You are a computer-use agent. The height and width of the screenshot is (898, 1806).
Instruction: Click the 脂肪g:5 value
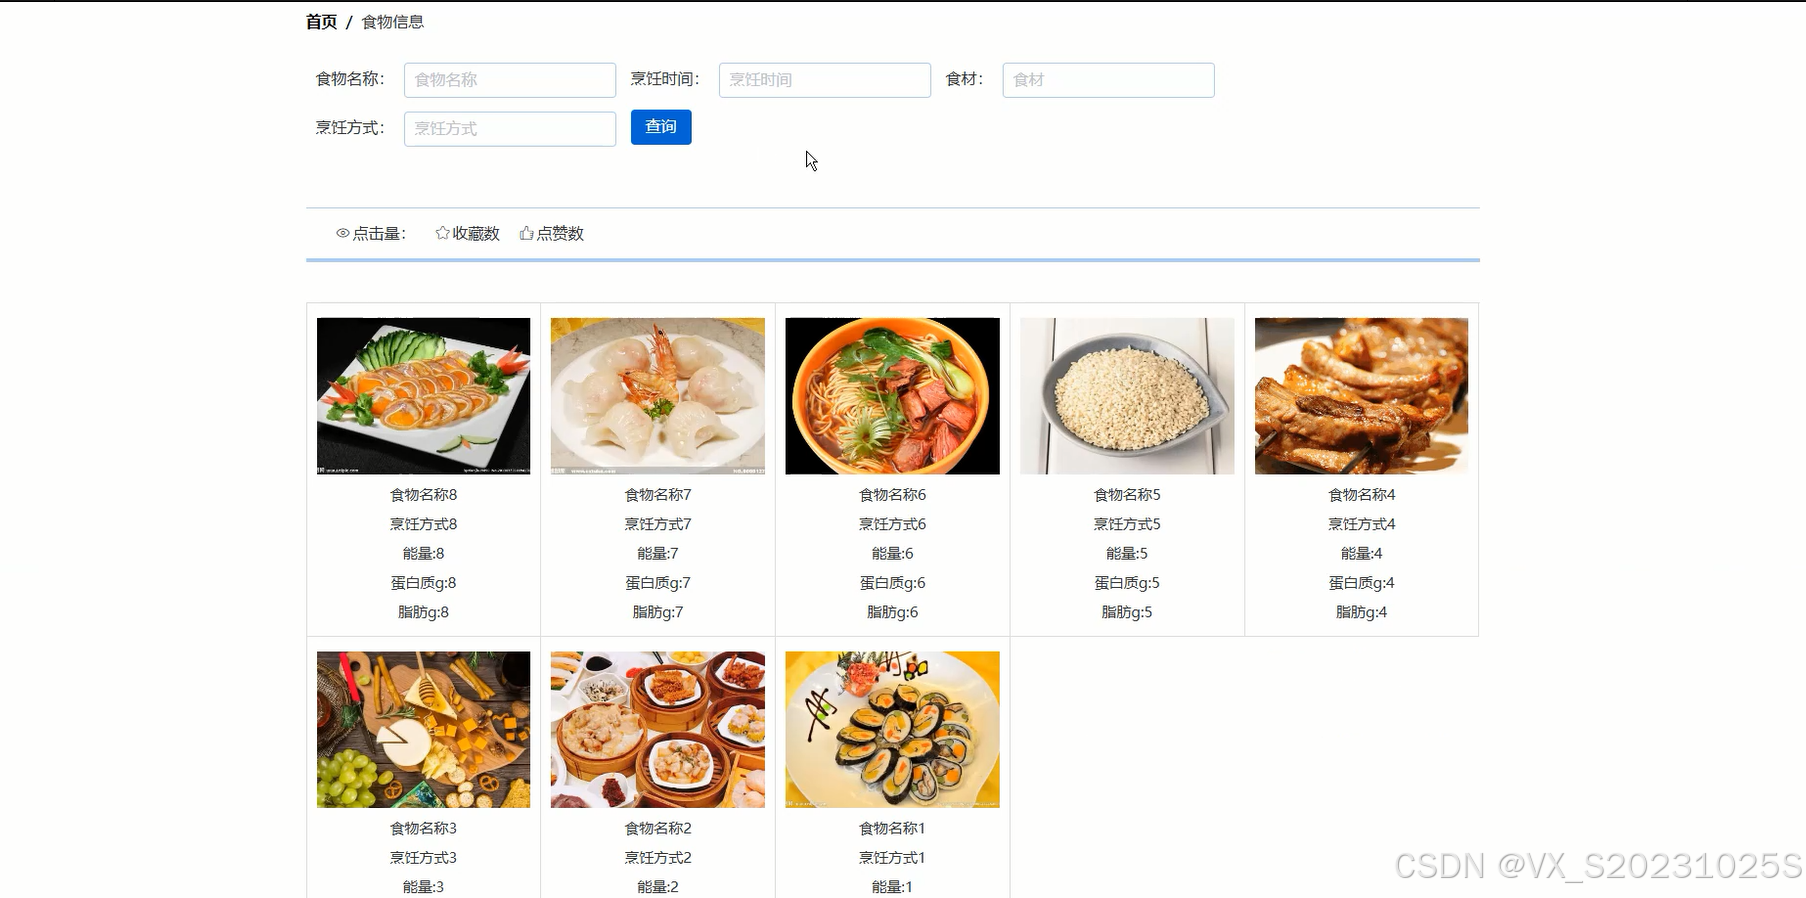[1127, 612]
